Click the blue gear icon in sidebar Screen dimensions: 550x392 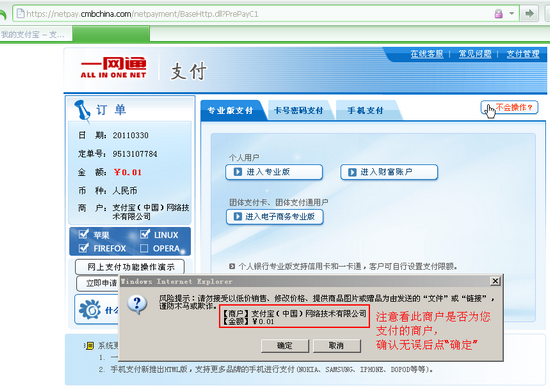click(90, 310)
